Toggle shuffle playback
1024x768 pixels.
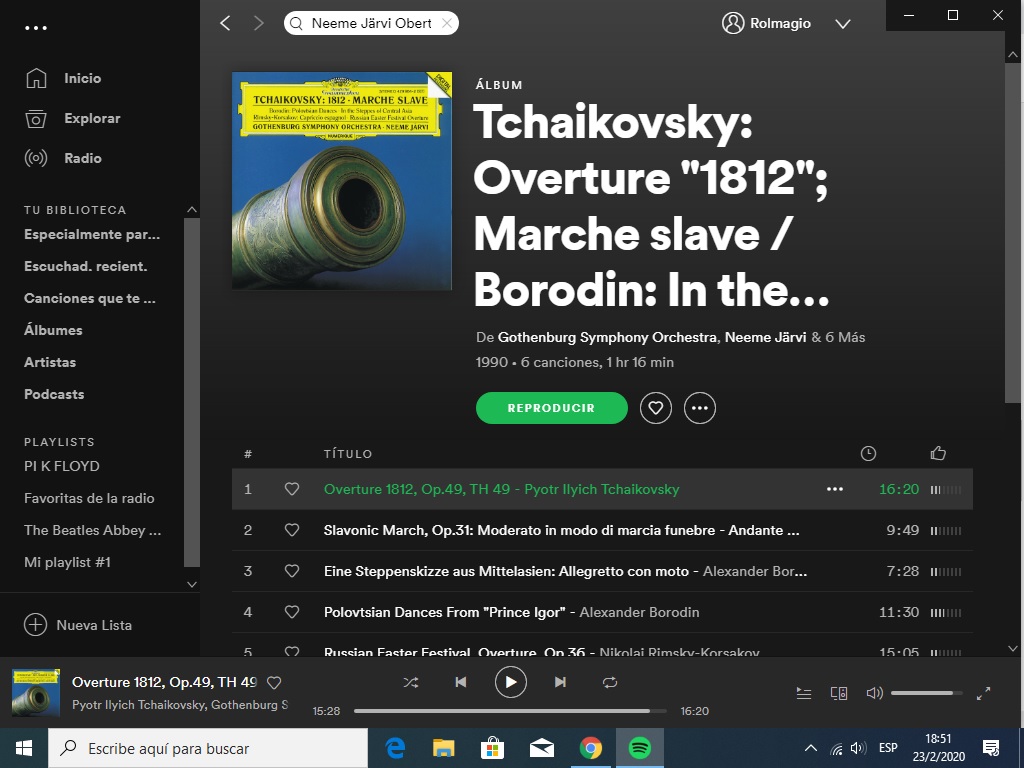coord(411,682)
